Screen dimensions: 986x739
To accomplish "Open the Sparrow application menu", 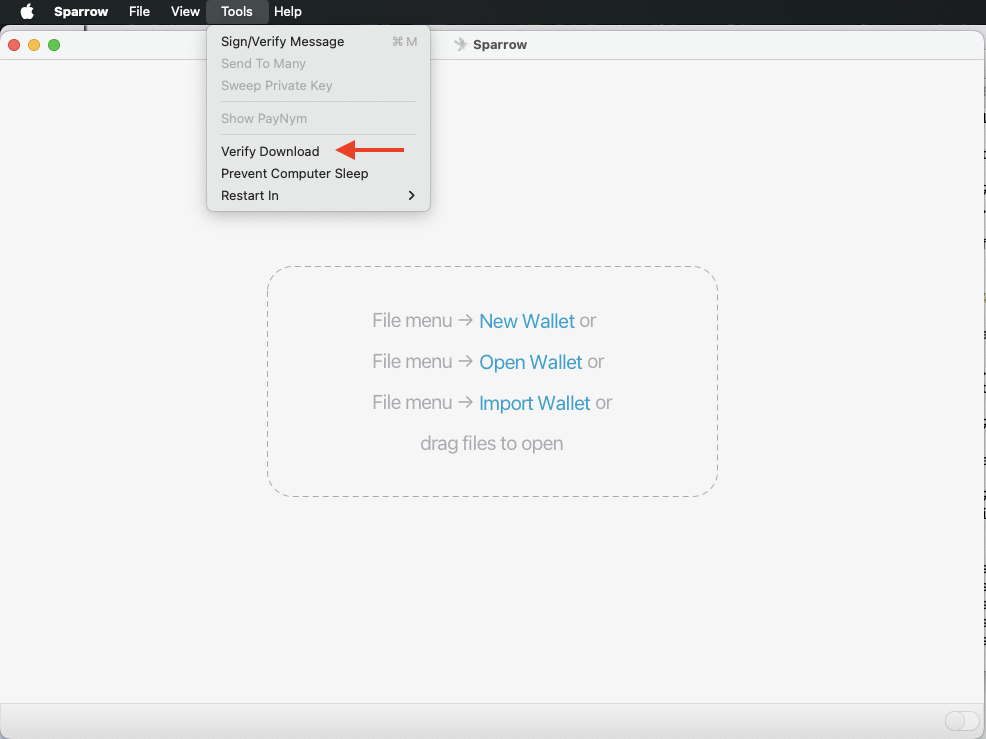I will [x=80, y=11].
